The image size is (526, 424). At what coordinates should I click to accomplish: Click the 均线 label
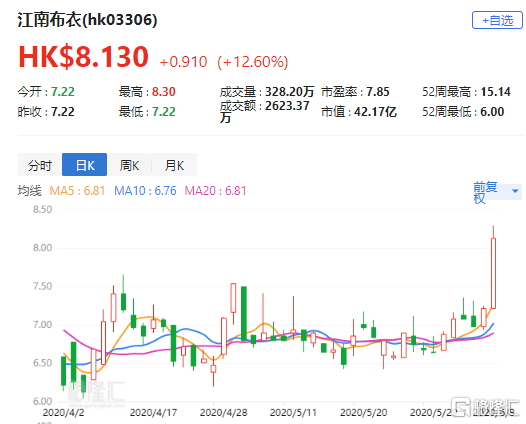30,191
